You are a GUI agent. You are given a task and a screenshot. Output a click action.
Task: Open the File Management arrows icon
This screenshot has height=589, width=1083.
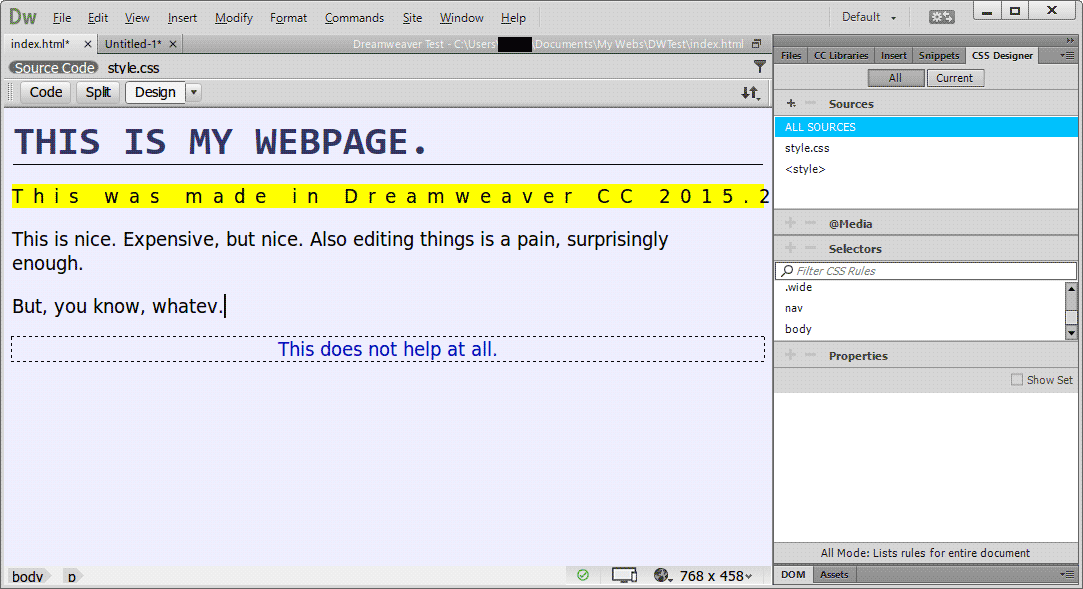point(751,93)
